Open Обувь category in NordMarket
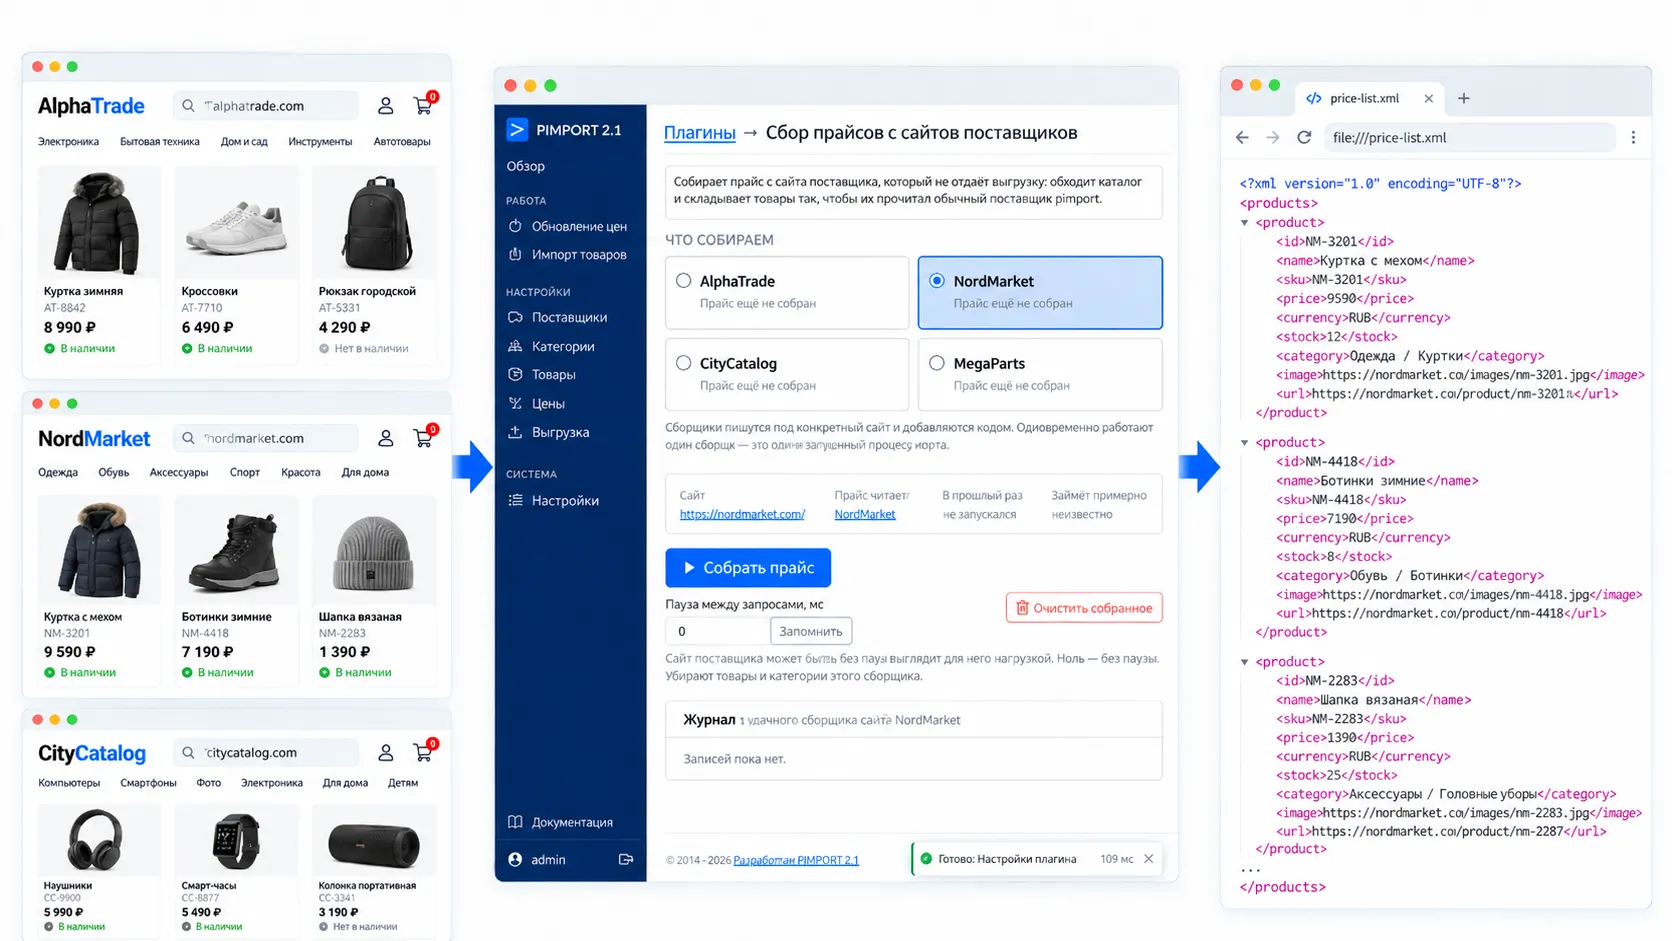The height and width of the screenshot is (941, 1672). [114, 472]
